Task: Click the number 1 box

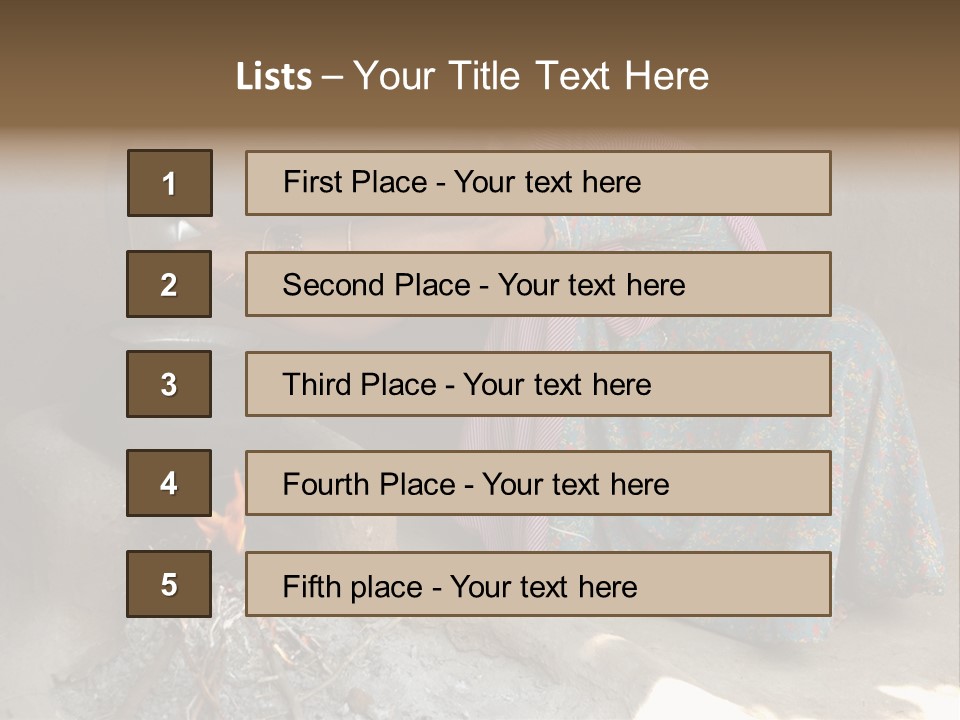Action: coord(169,183)
